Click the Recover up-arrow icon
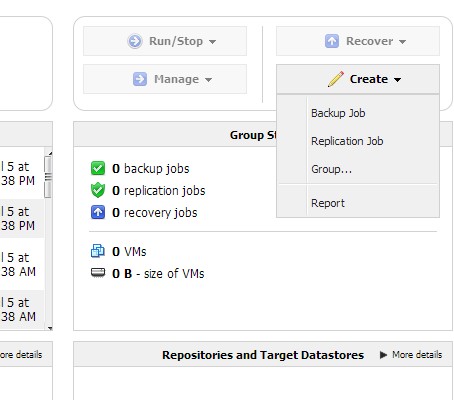Image resolution: width=454 pixels, height=400 pixels. pos(332,41)
